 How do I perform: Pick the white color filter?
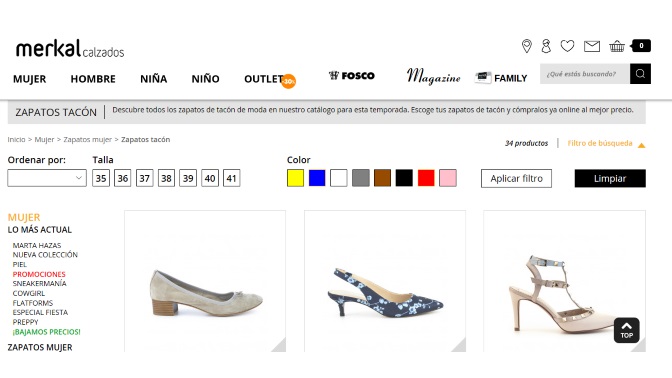pos(339,178)
